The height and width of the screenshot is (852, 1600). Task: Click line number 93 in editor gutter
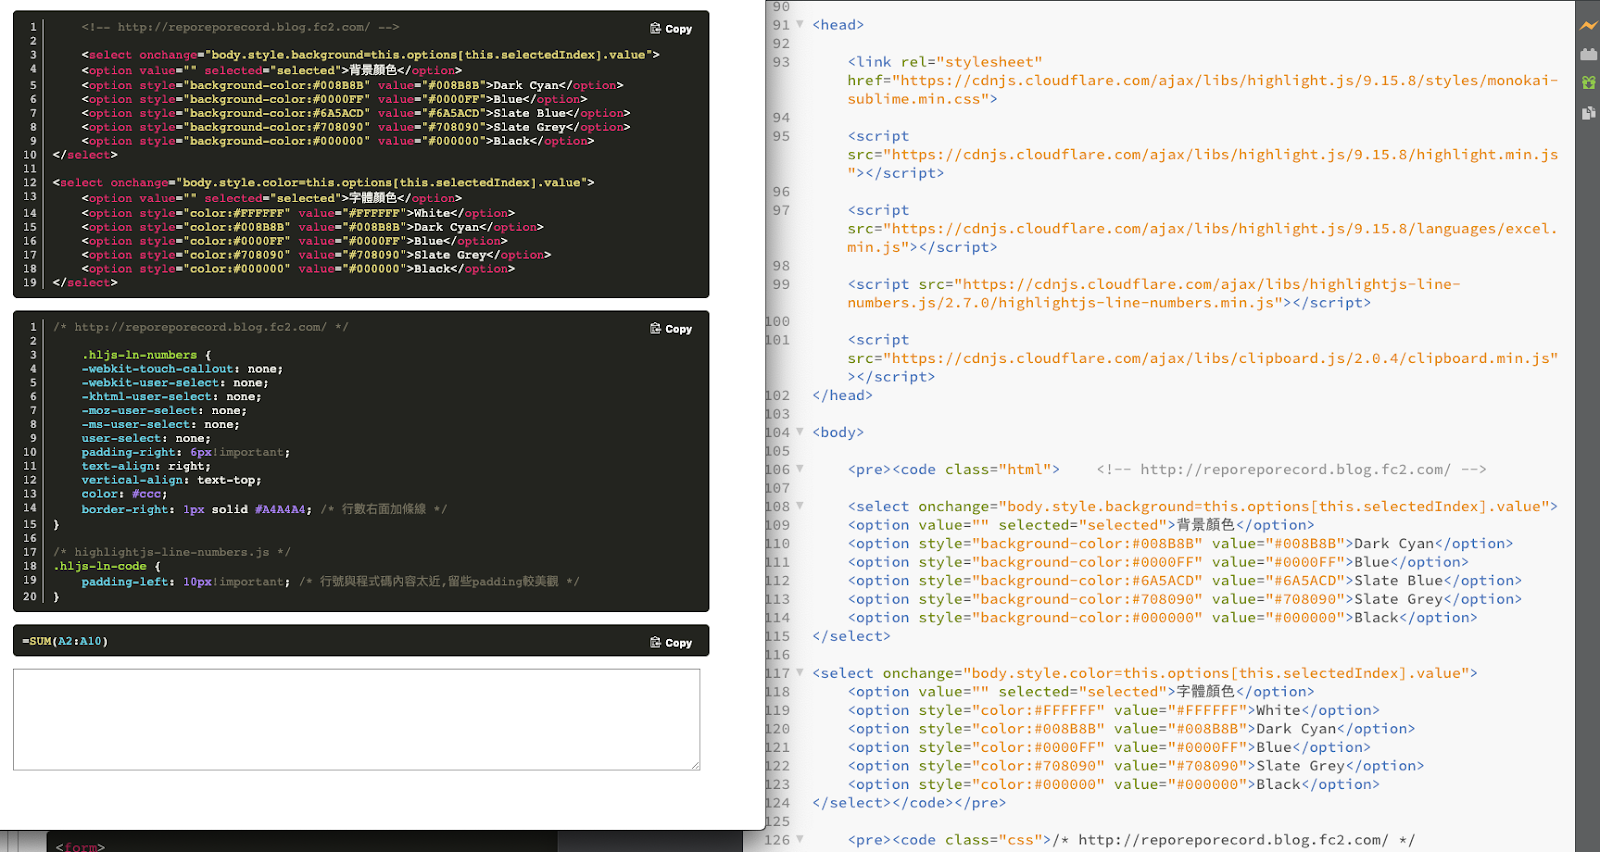(781, 62)
